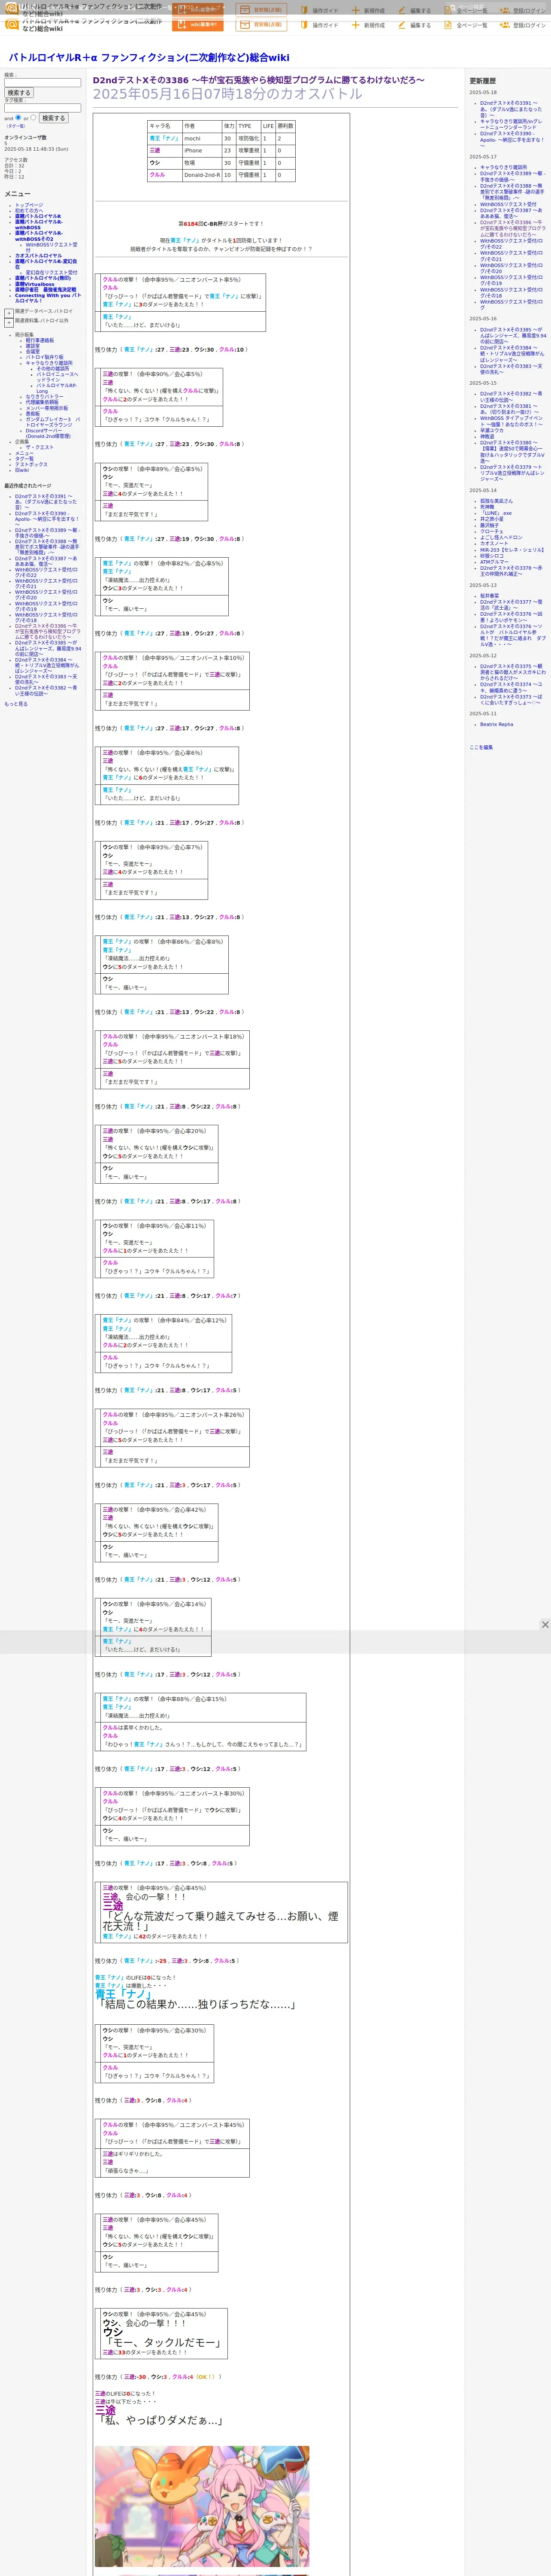Open 直轄バトルロイヤル(無印) menu link
The width and height of the screenshot is (551, 2576).
point(43,278)
